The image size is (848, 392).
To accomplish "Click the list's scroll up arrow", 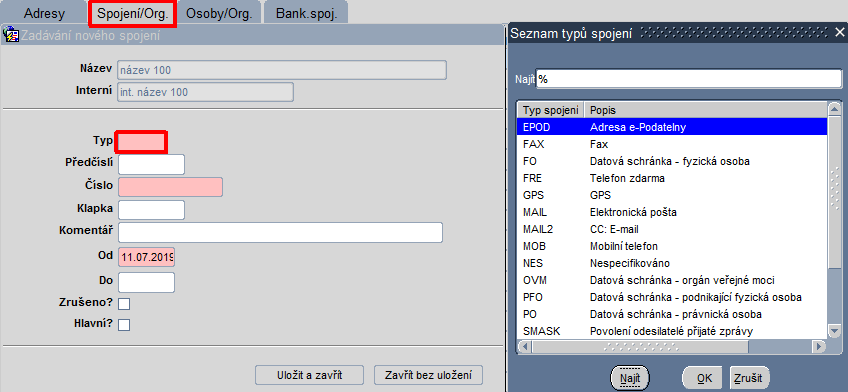I will (835, 109).
